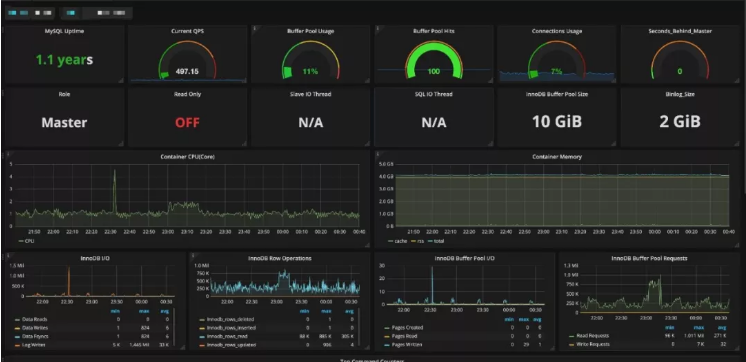Click the Master role value
Image resolution: width=746 pixels, height=362 pixels.
[x=64, y=123]
